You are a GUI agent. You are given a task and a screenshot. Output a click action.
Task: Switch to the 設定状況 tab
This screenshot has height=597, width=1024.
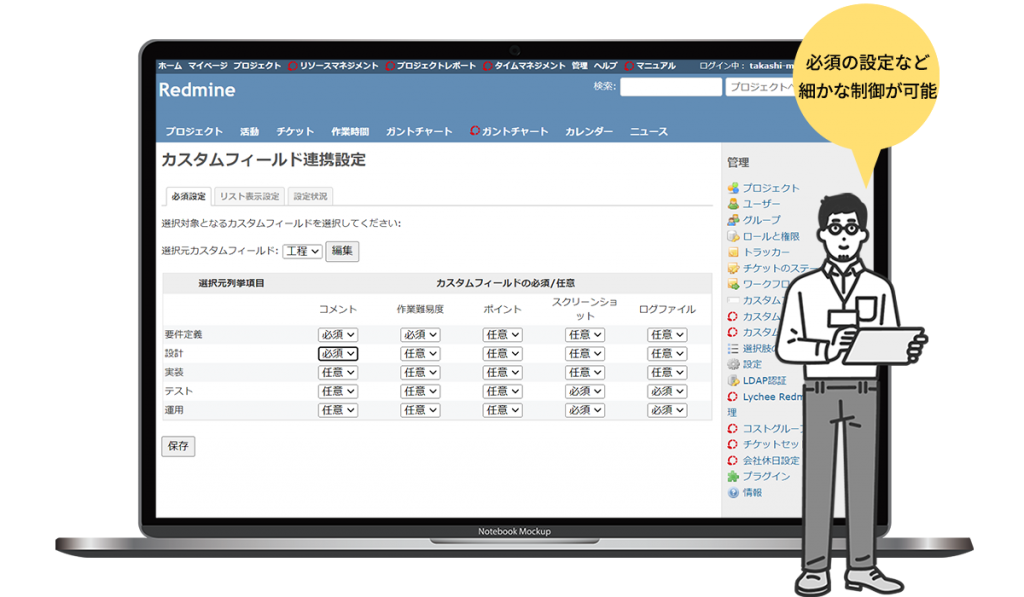pyautogui.click(x=310, y=196)
